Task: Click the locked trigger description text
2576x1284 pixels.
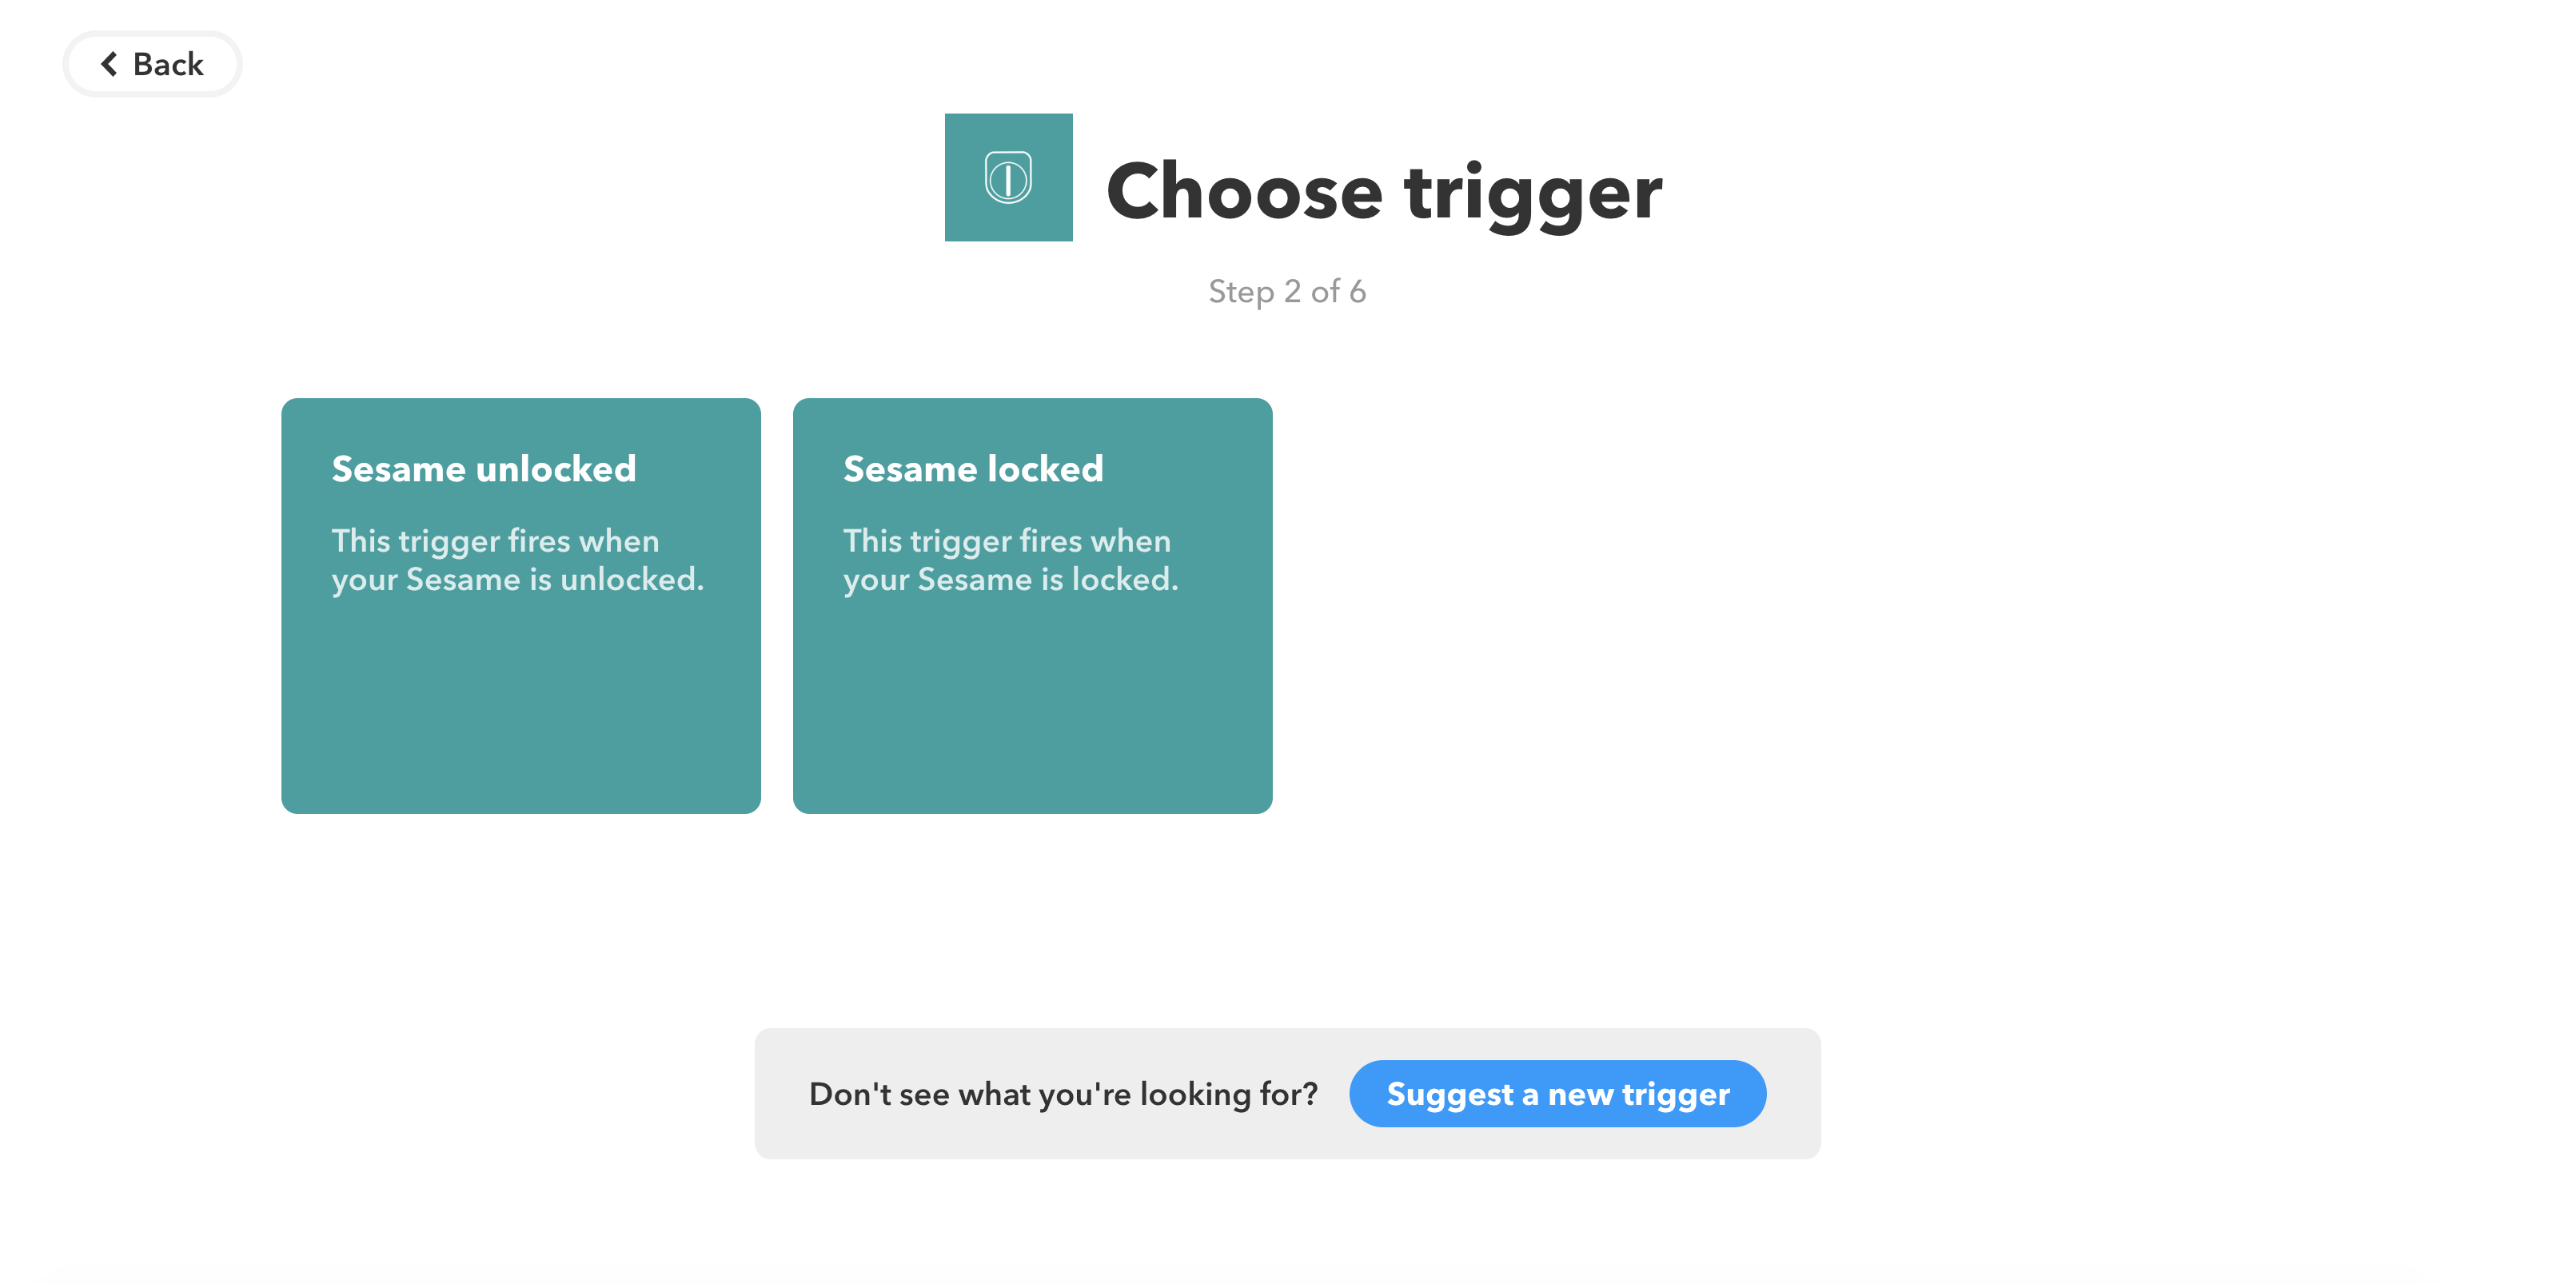Action: click(1011, 560)
